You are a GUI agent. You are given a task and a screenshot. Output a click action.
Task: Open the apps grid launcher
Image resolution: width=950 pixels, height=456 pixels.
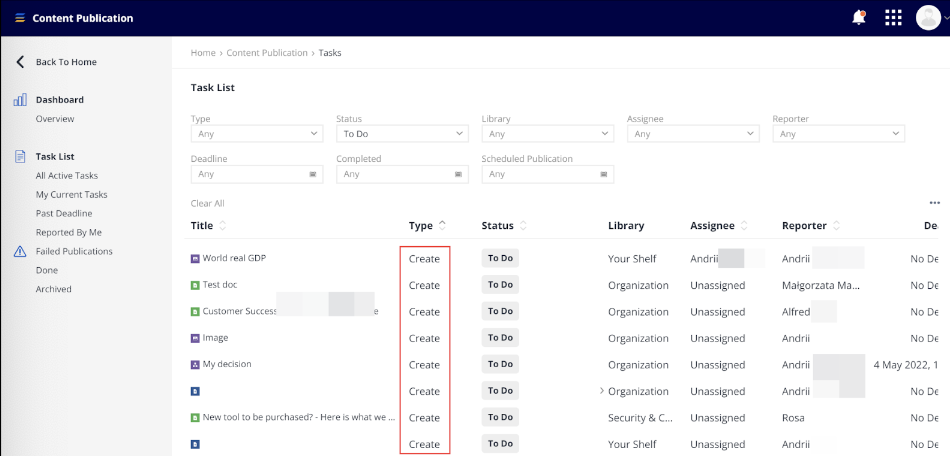[893, 18]
